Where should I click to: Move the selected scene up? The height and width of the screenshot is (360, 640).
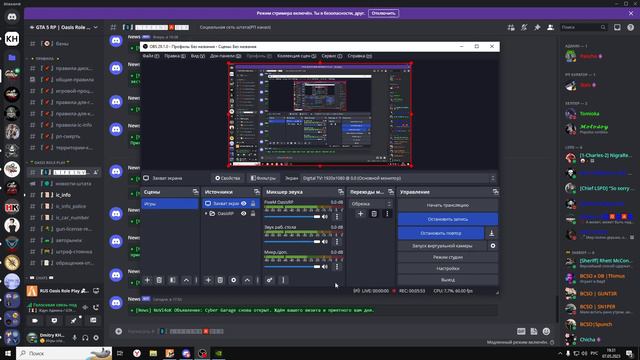pos(186,280)
